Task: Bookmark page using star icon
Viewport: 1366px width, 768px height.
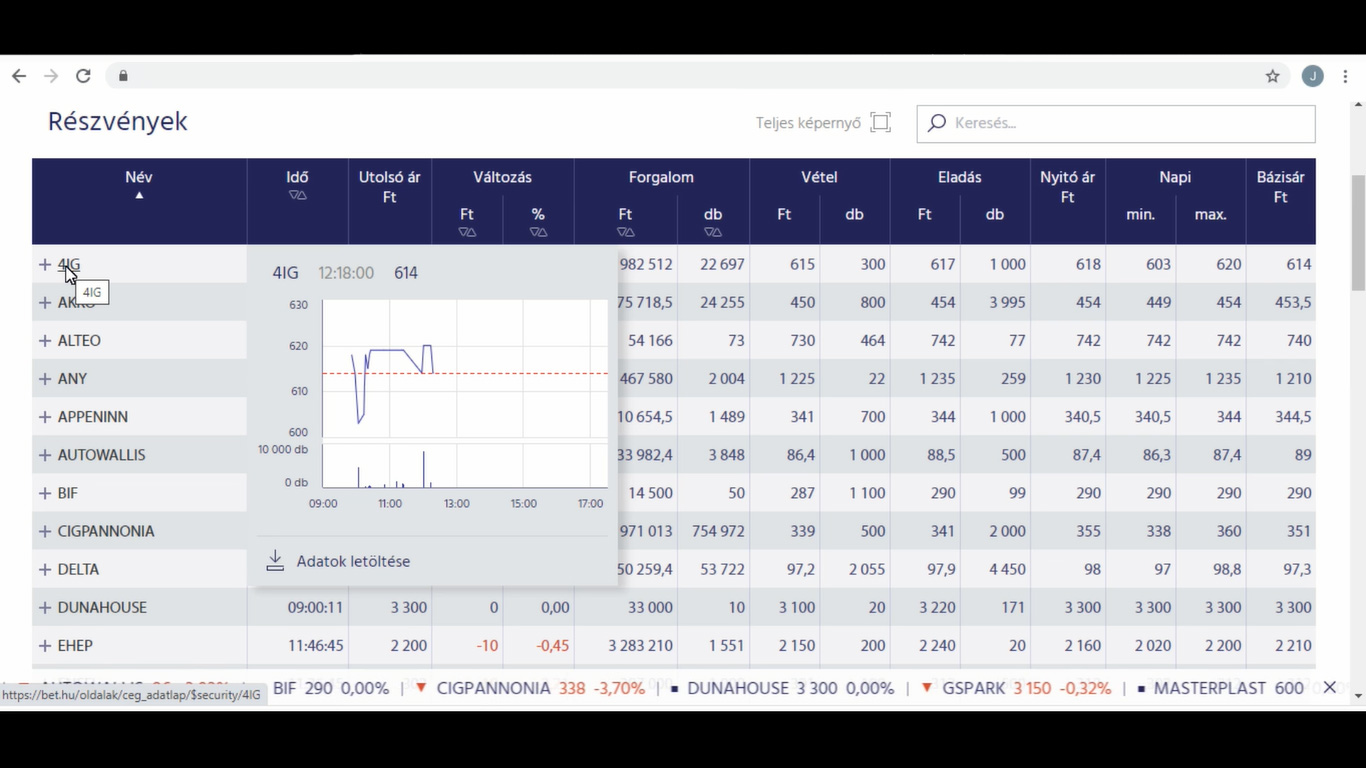Action: point(1272,76)
